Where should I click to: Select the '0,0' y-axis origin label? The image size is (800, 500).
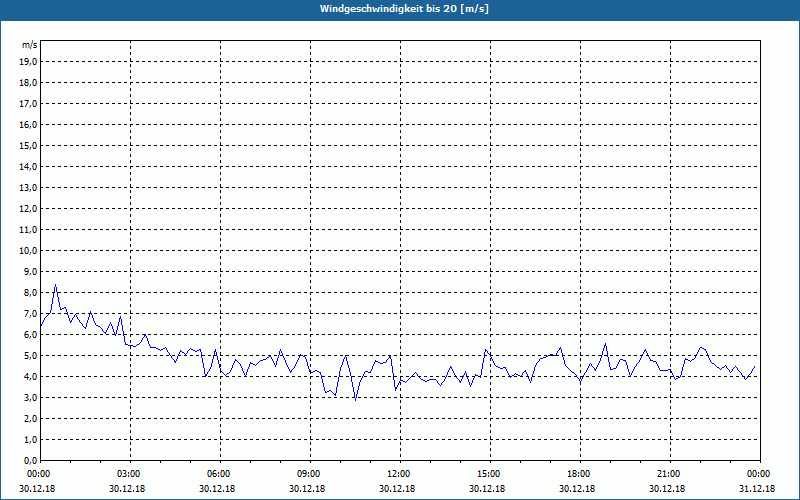pos(29,460)
